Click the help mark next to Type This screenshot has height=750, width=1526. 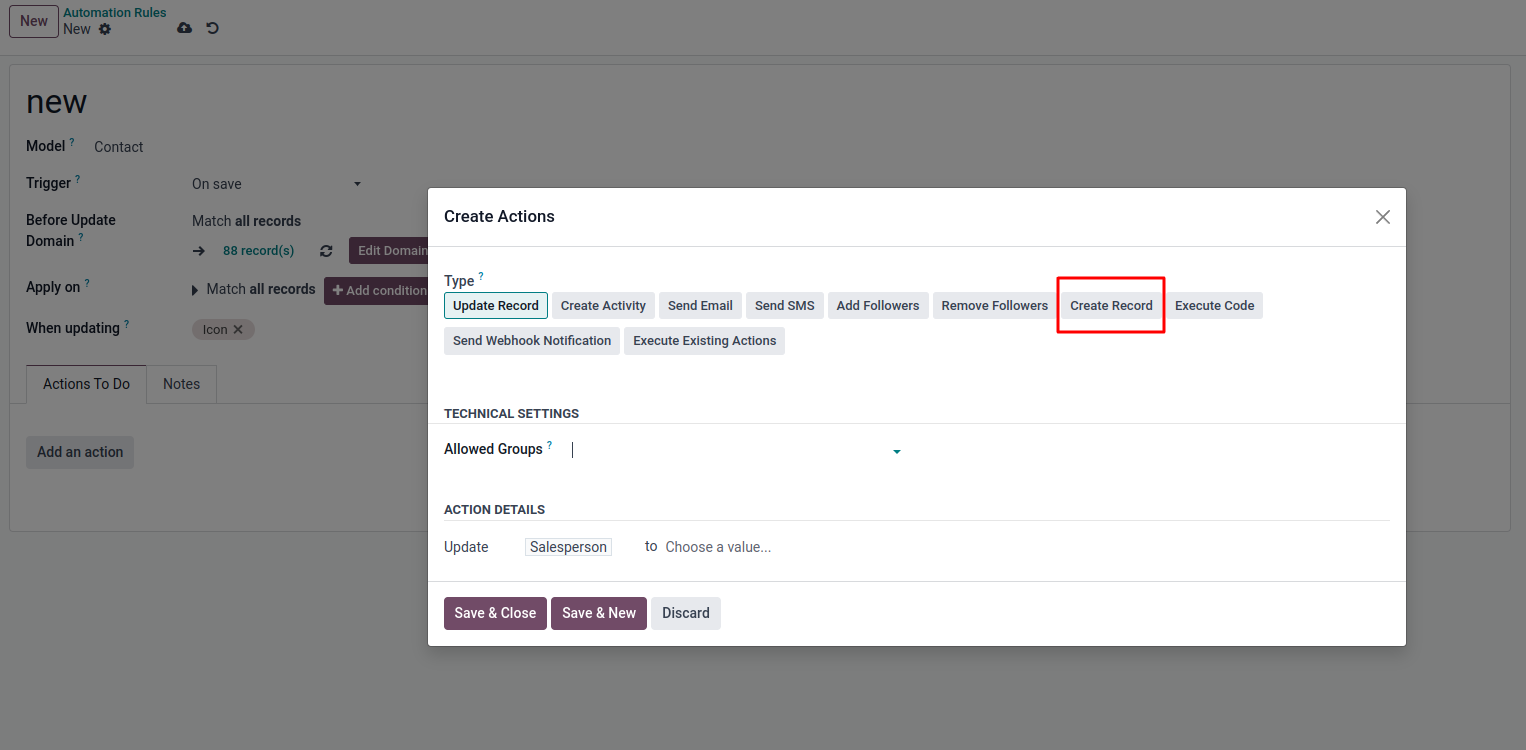[481, 276]
